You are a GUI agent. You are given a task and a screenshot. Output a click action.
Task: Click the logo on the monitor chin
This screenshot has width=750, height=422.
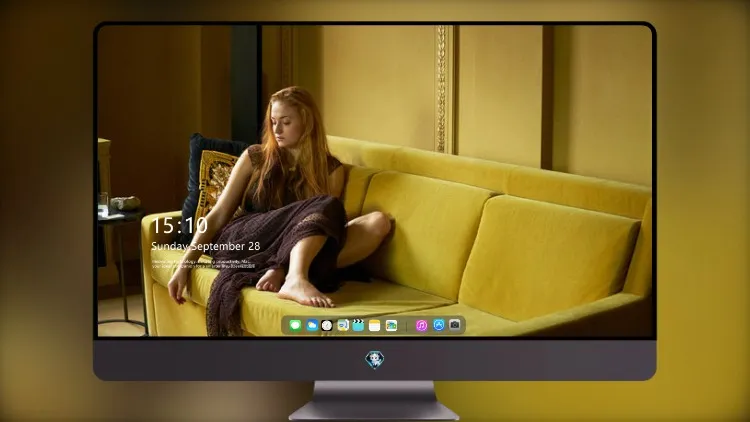[375, 360]
